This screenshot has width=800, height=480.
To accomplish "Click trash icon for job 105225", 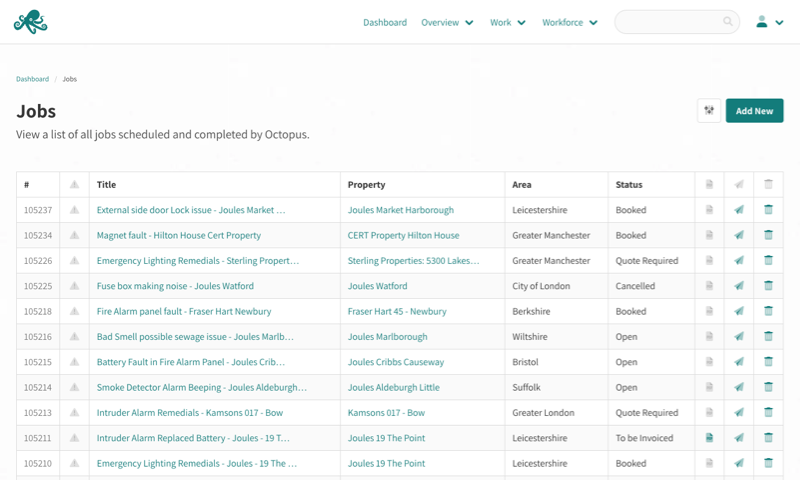I will tap(768, 286).
